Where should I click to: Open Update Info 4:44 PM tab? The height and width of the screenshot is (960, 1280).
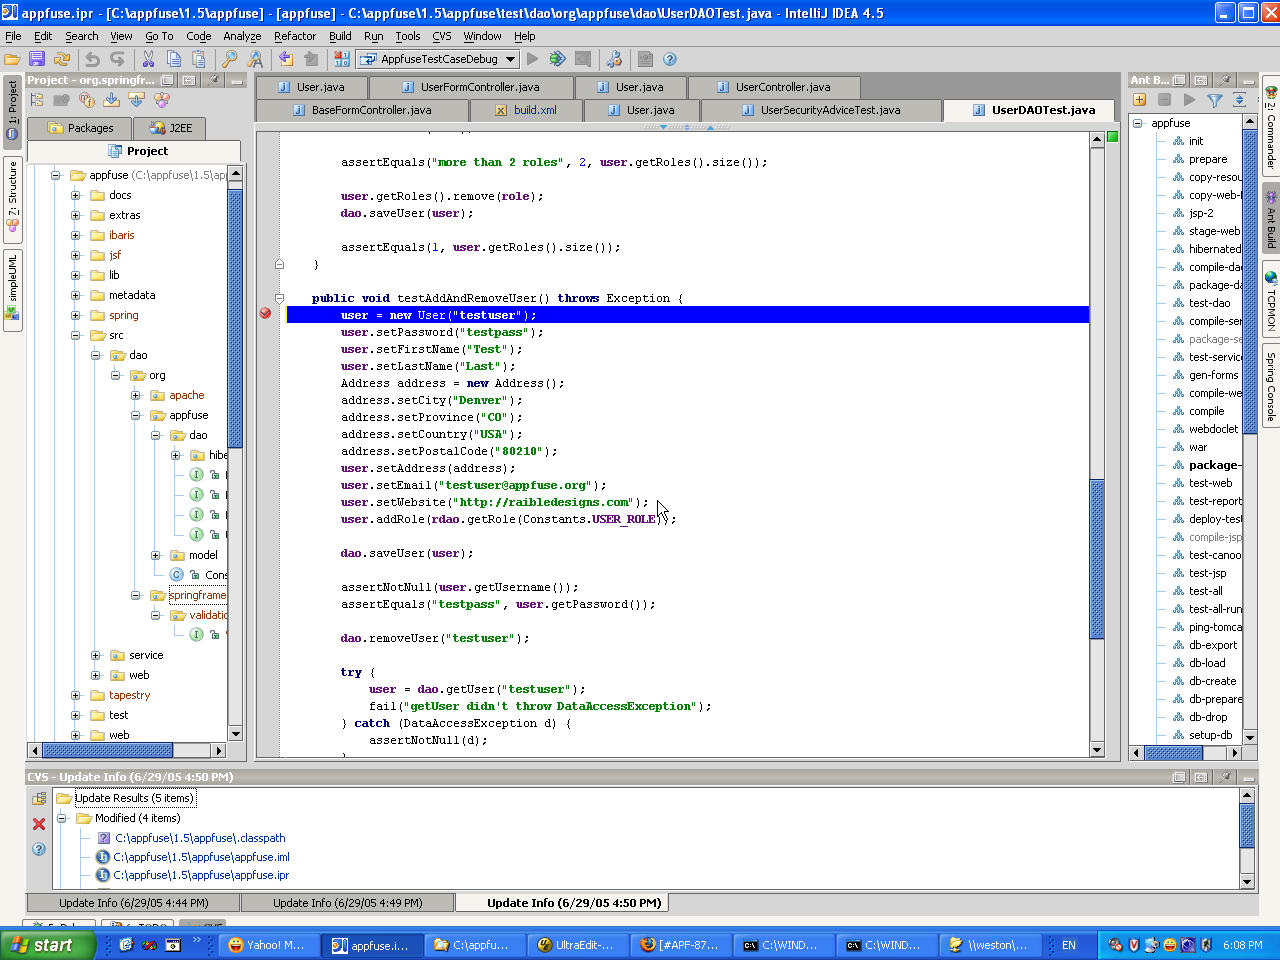tap(134, 903)
